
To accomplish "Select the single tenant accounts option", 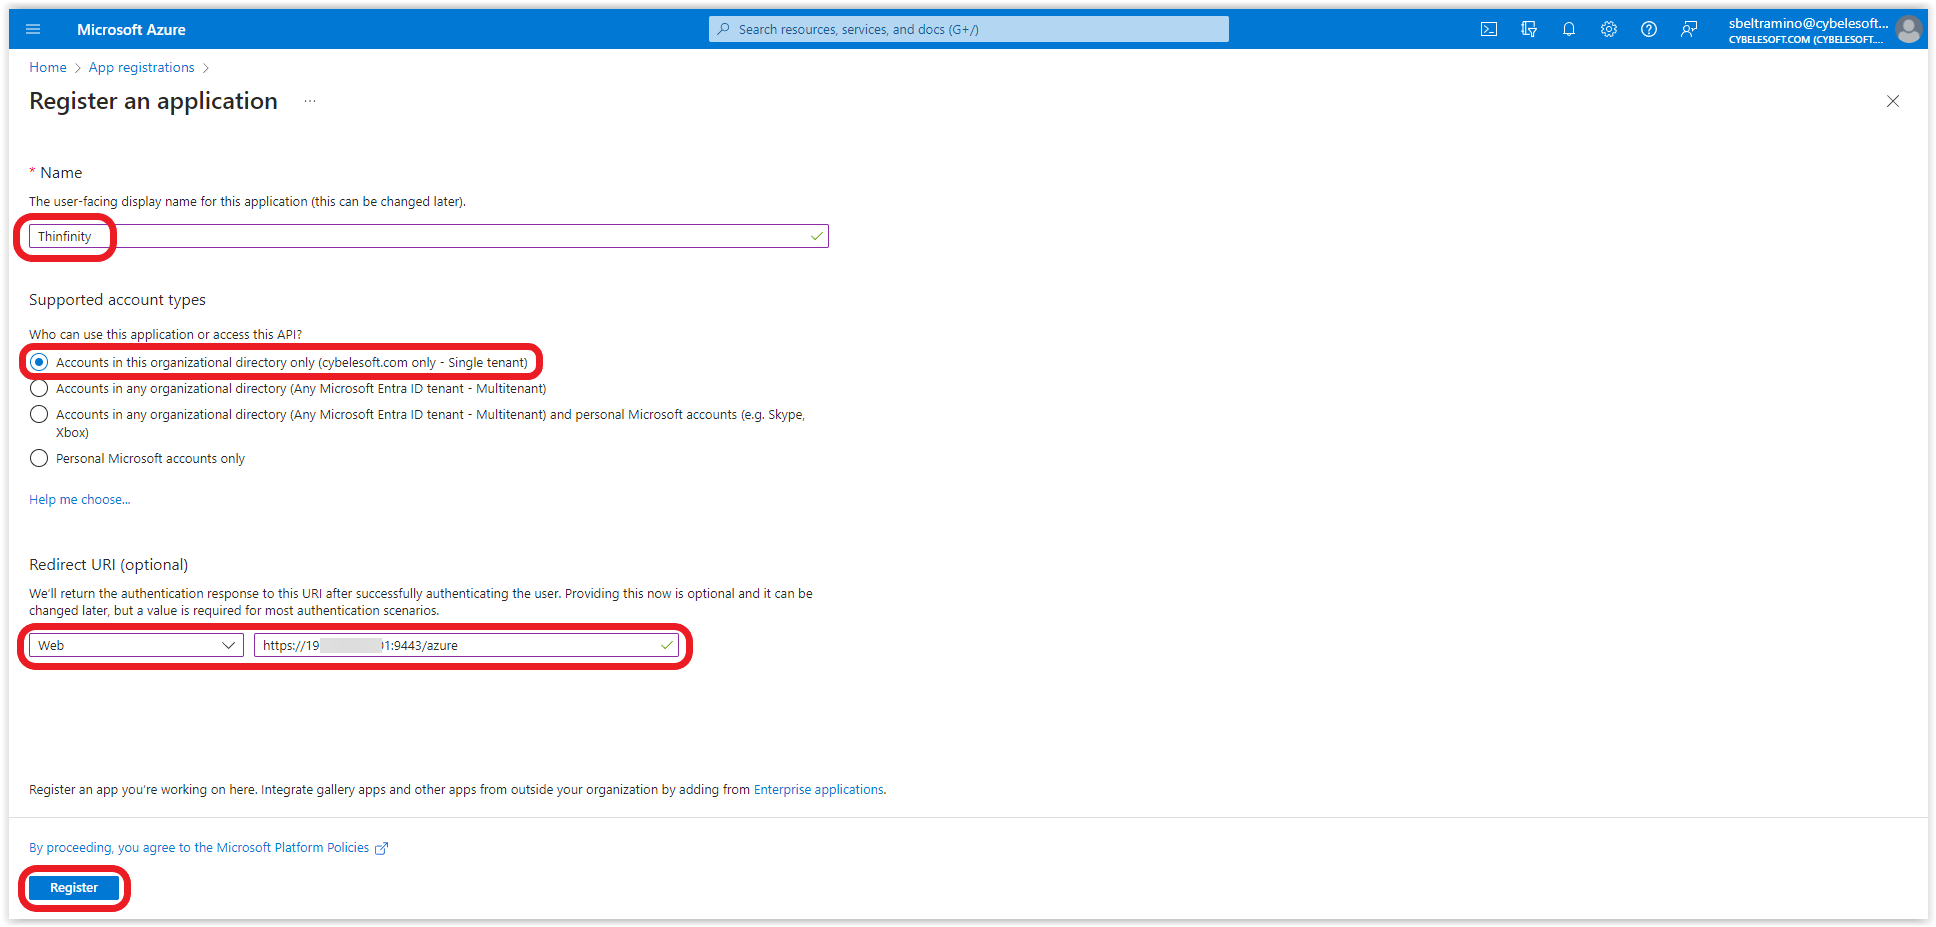I will (x=39, y=362).
